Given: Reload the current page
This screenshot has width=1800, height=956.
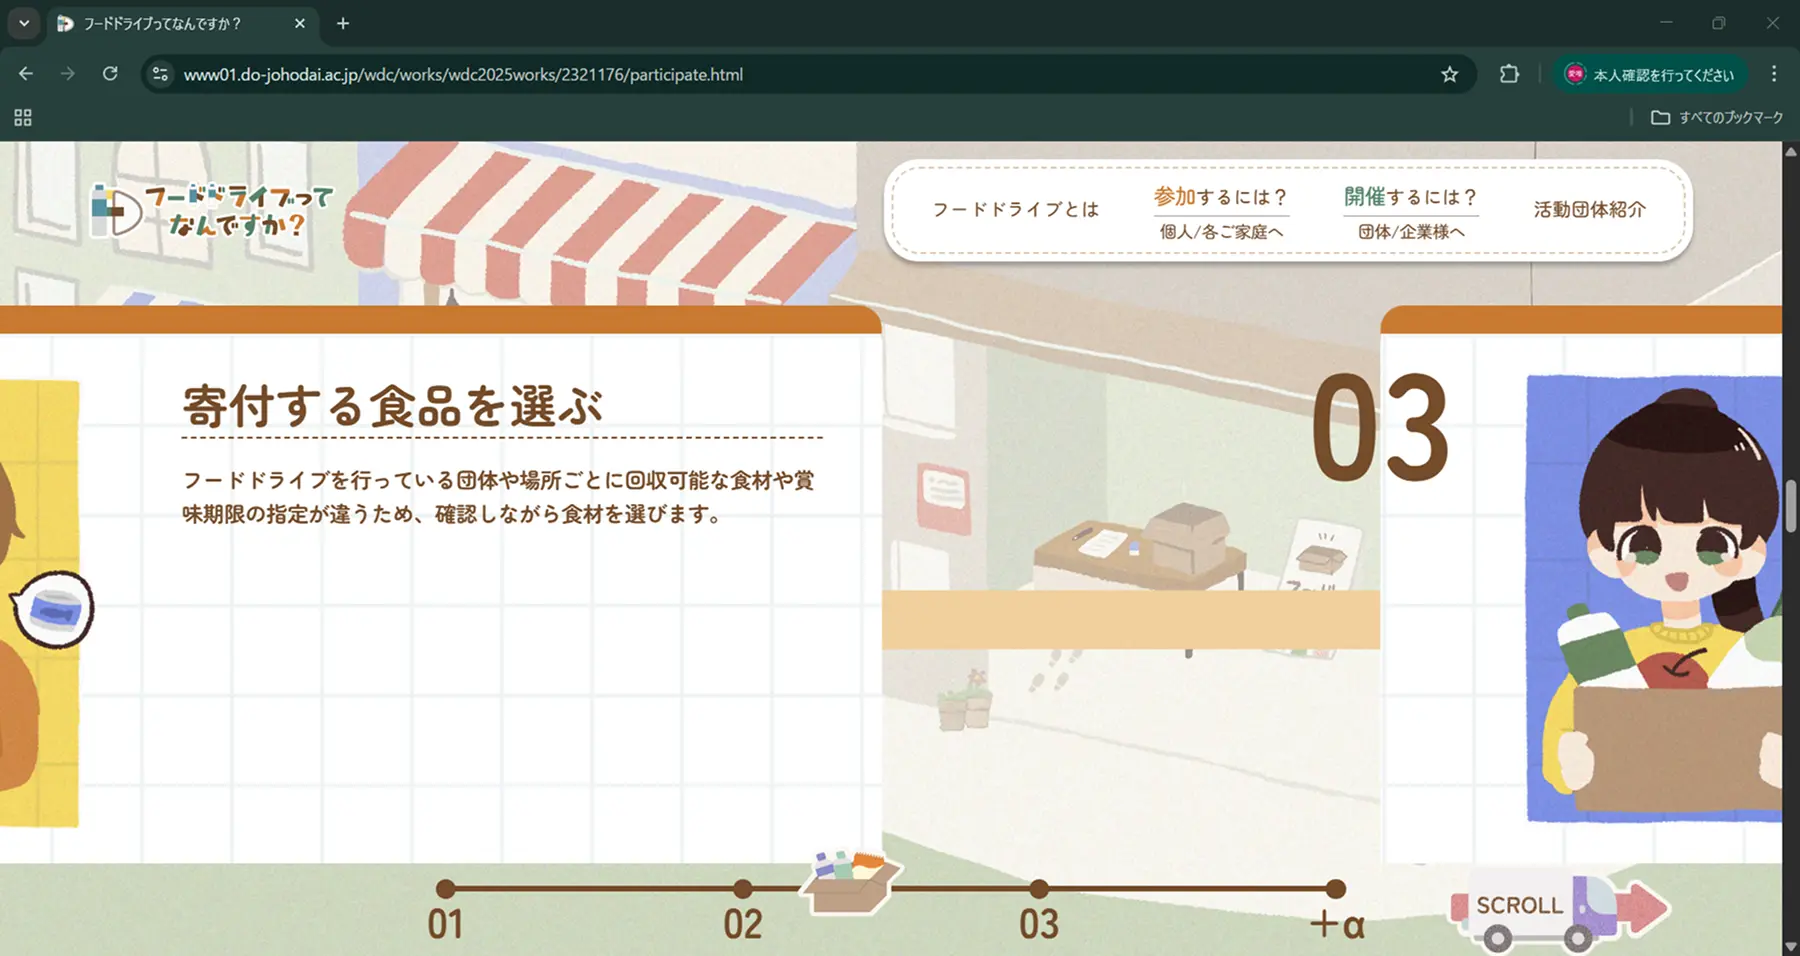Looking at the screenshot, I should click(x=111, y=74).
